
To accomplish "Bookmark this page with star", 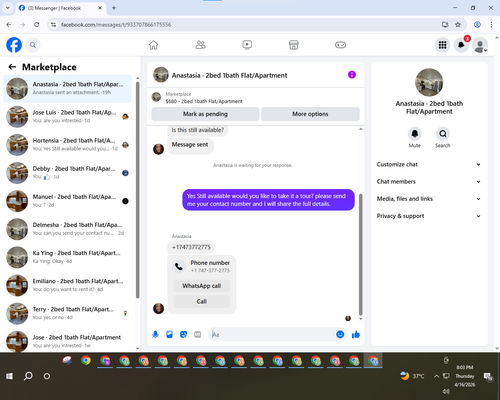I will pos(458,25).
